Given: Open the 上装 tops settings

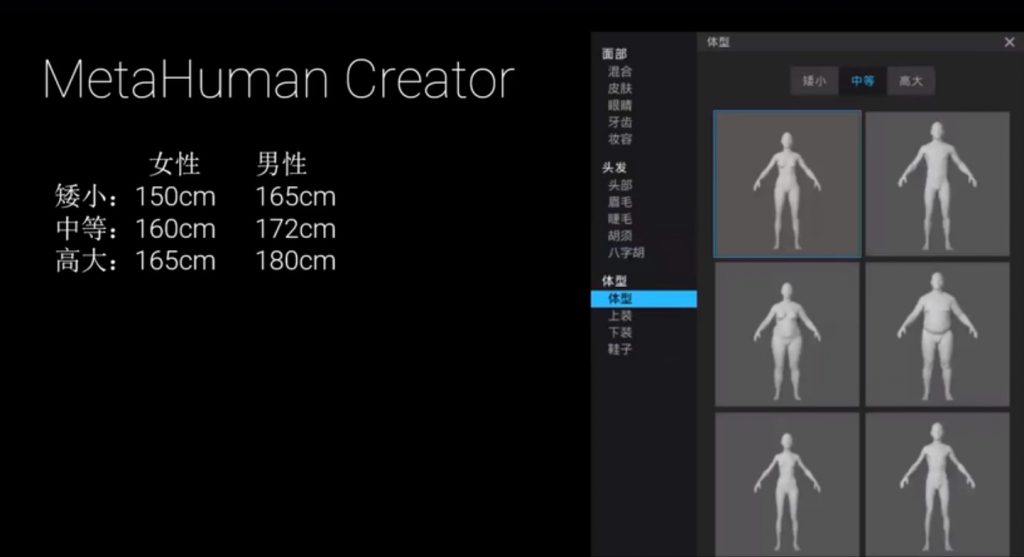Looking at the screenshot, I should (x=620, y=315).
